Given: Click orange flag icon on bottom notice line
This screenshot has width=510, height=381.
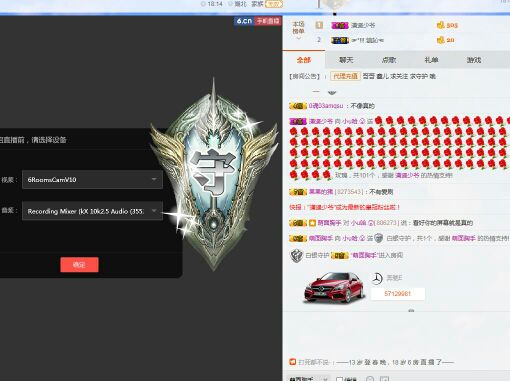Looking at the screenshot, I should click(x=292, y=362).
